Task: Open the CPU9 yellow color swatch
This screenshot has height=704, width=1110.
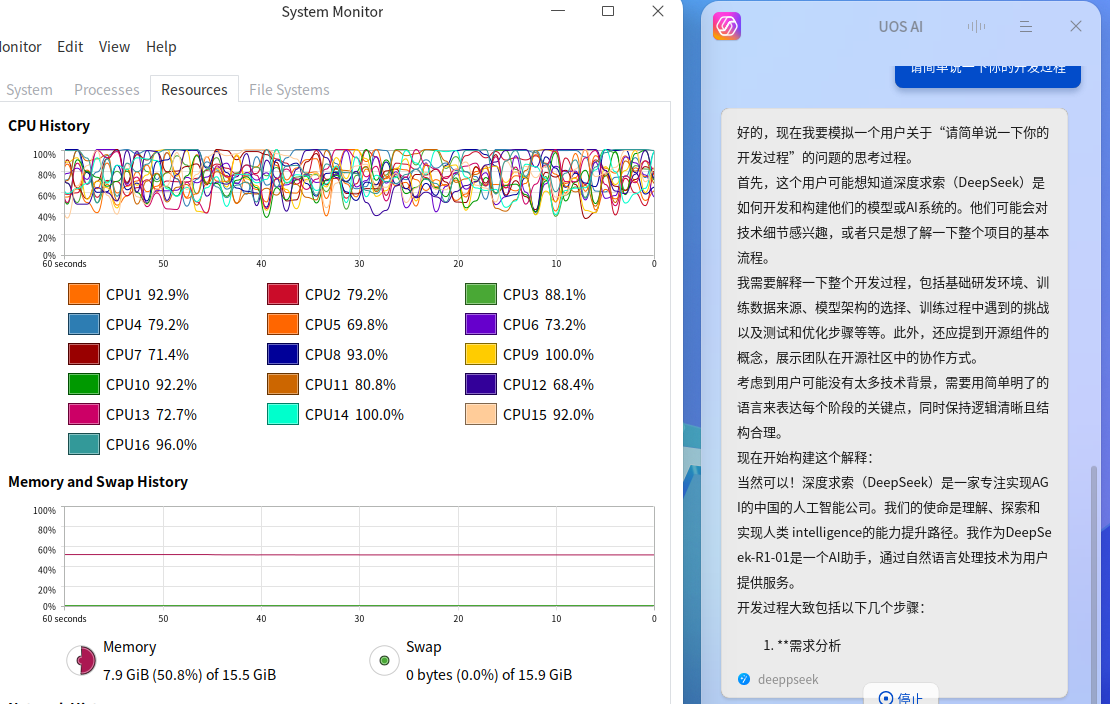Action: click(x=481, y=354)
